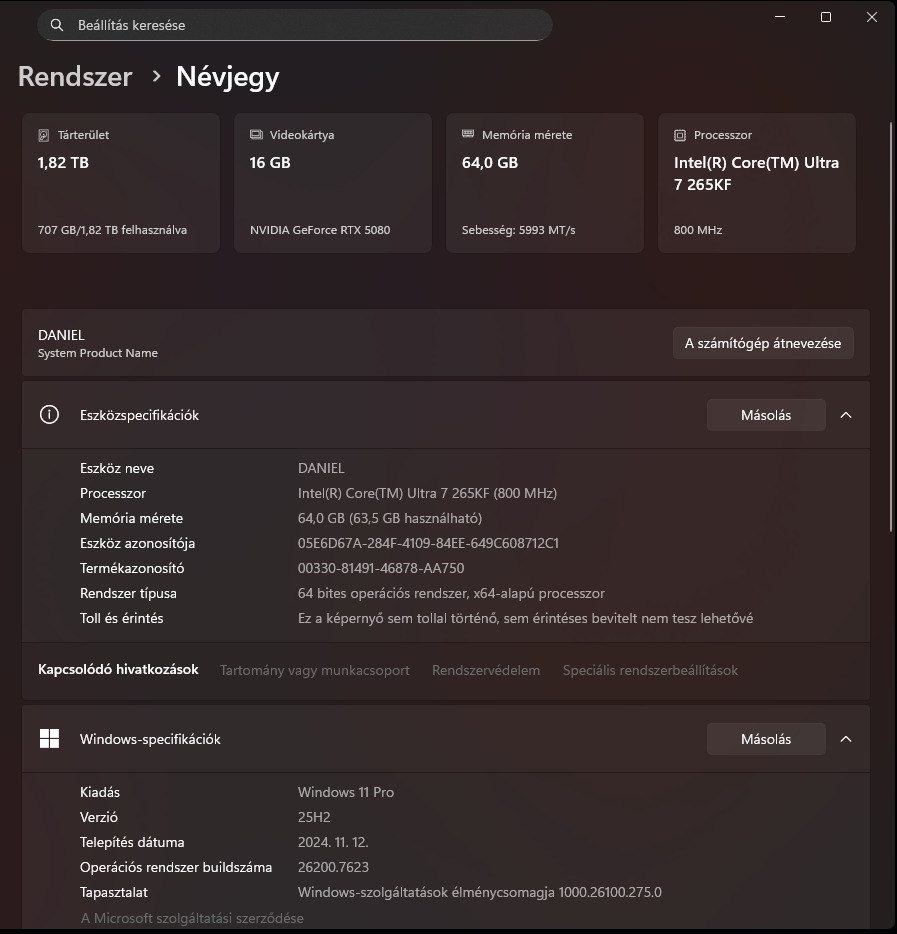897x934 pixels.
Task: Click the Eszközspecifikációk info icon
Action: [x=49, y=415]
